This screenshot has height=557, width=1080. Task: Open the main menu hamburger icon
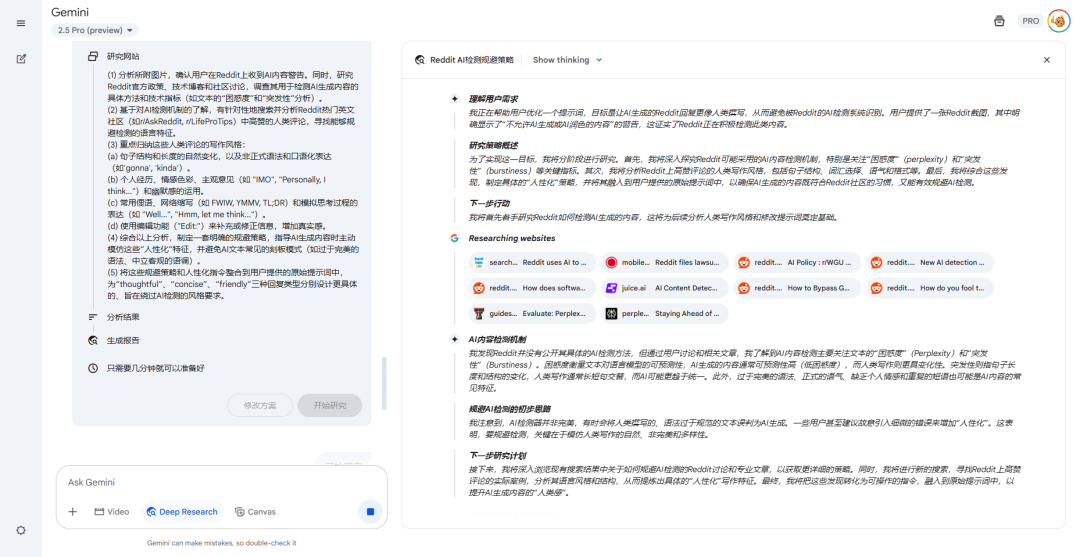(21, 23)
